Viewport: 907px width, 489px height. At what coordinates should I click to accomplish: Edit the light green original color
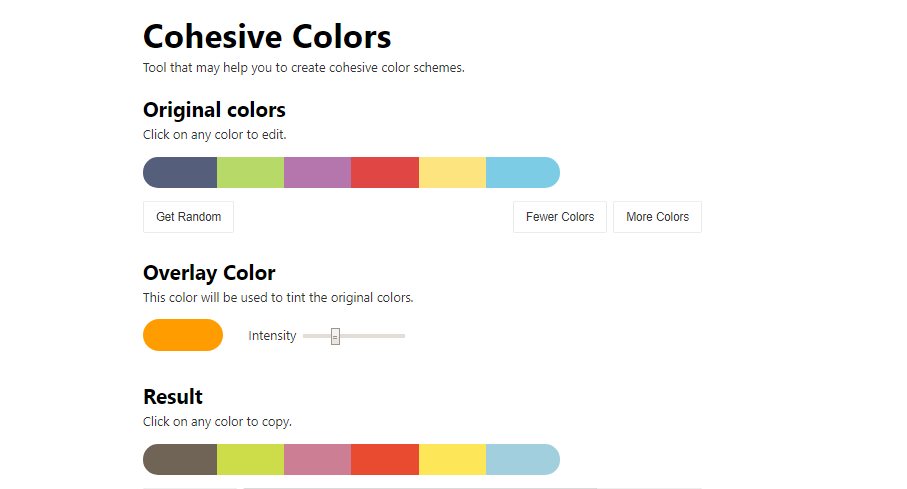250,172
